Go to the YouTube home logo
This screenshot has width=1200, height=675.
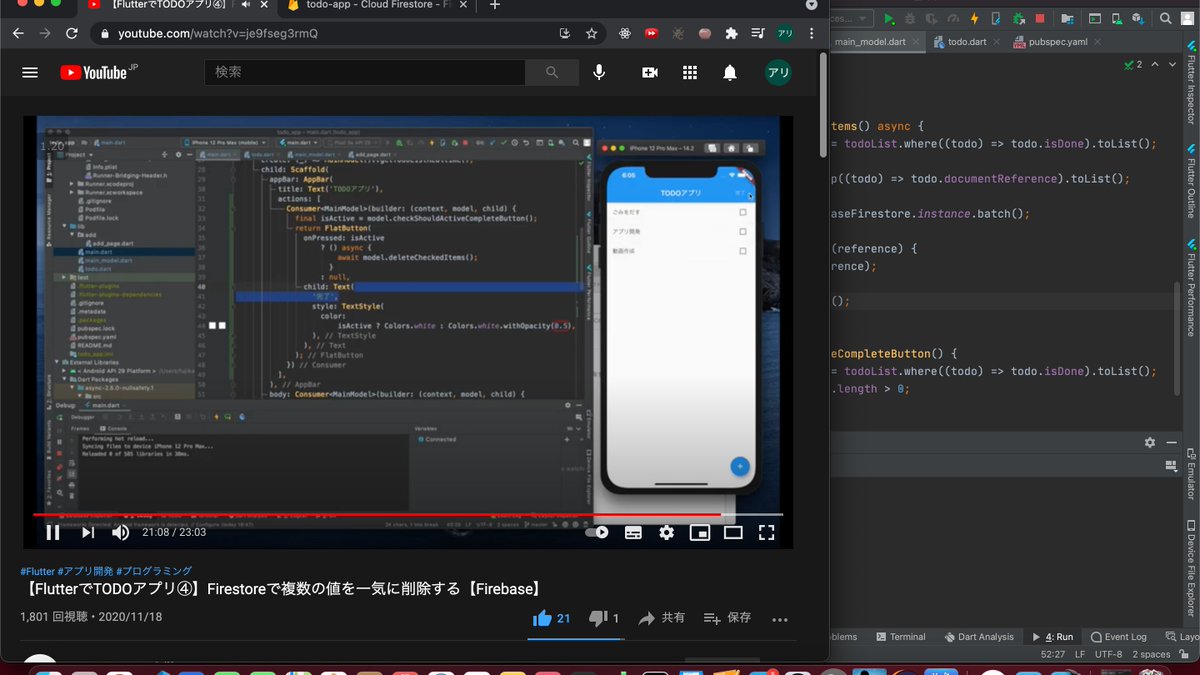pos(99,72)
